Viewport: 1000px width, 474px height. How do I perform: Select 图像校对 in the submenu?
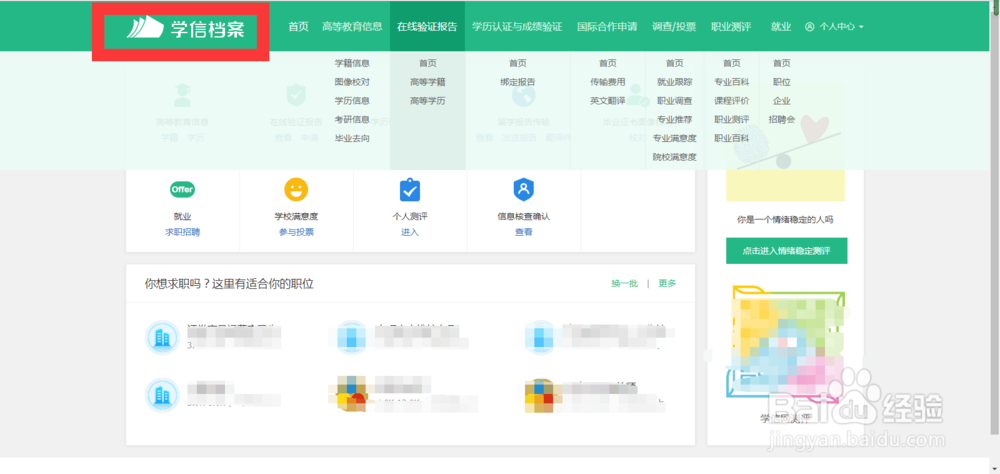click(352, 82)
